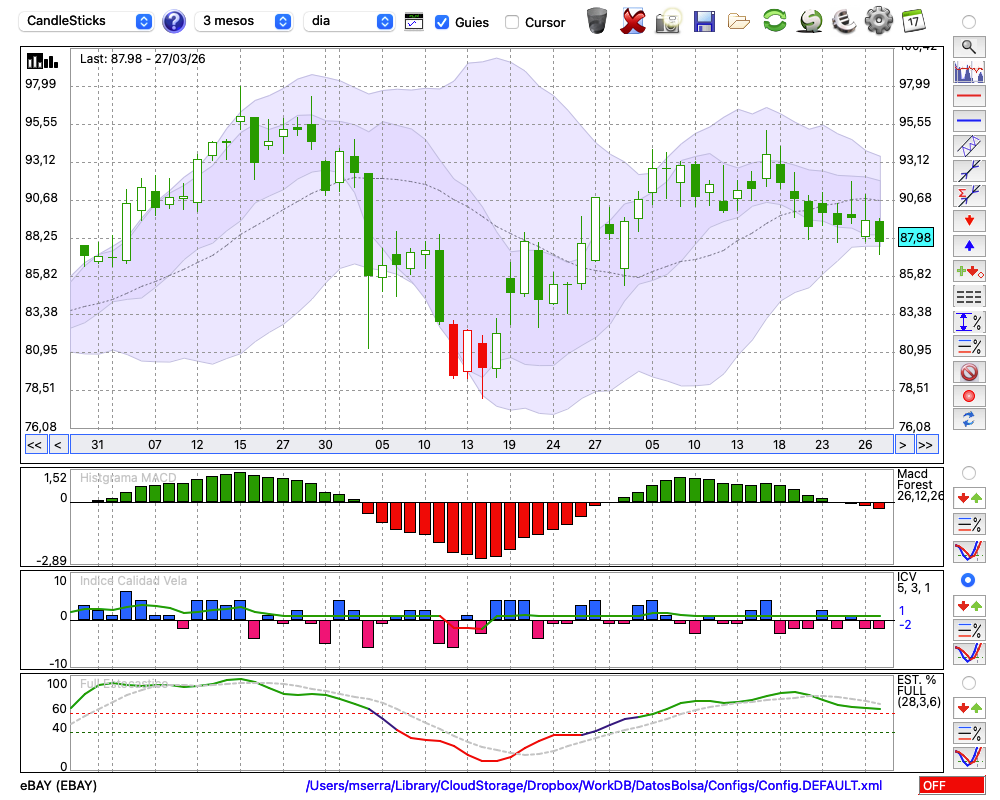This screenshot has width=1000, height=800.
Task: Click Stochastic panel indicator curve button
Action: (x=969, y=757)
